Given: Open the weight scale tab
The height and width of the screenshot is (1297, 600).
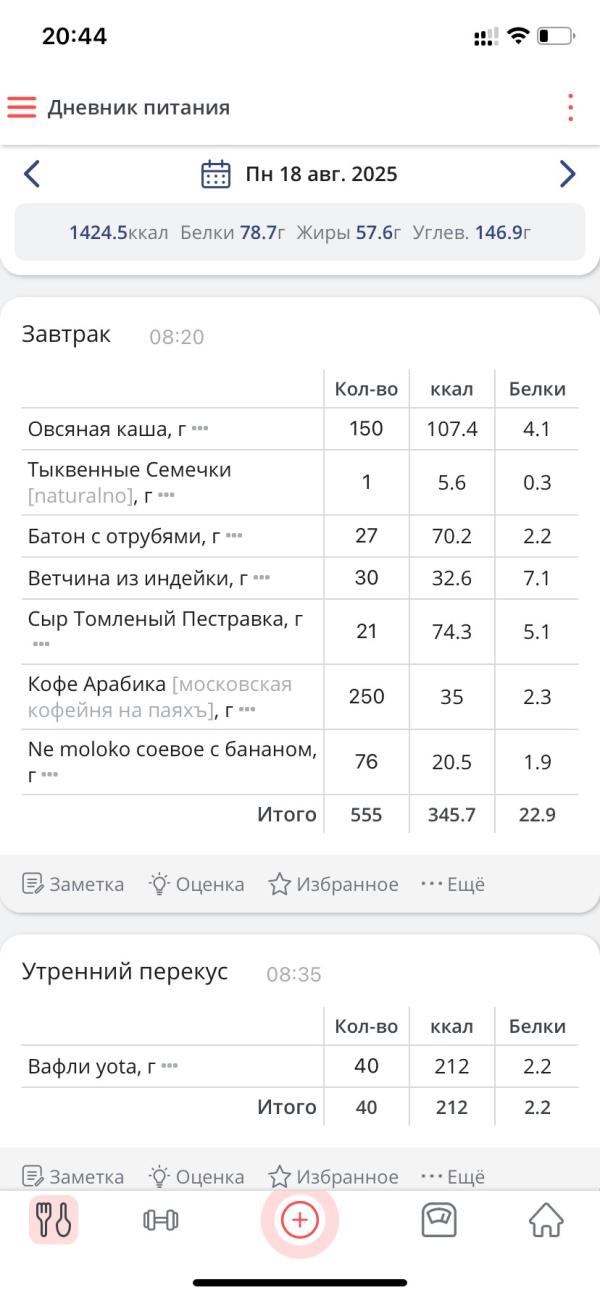Looking at the screenshot, I should click(x=439, y=1220).
